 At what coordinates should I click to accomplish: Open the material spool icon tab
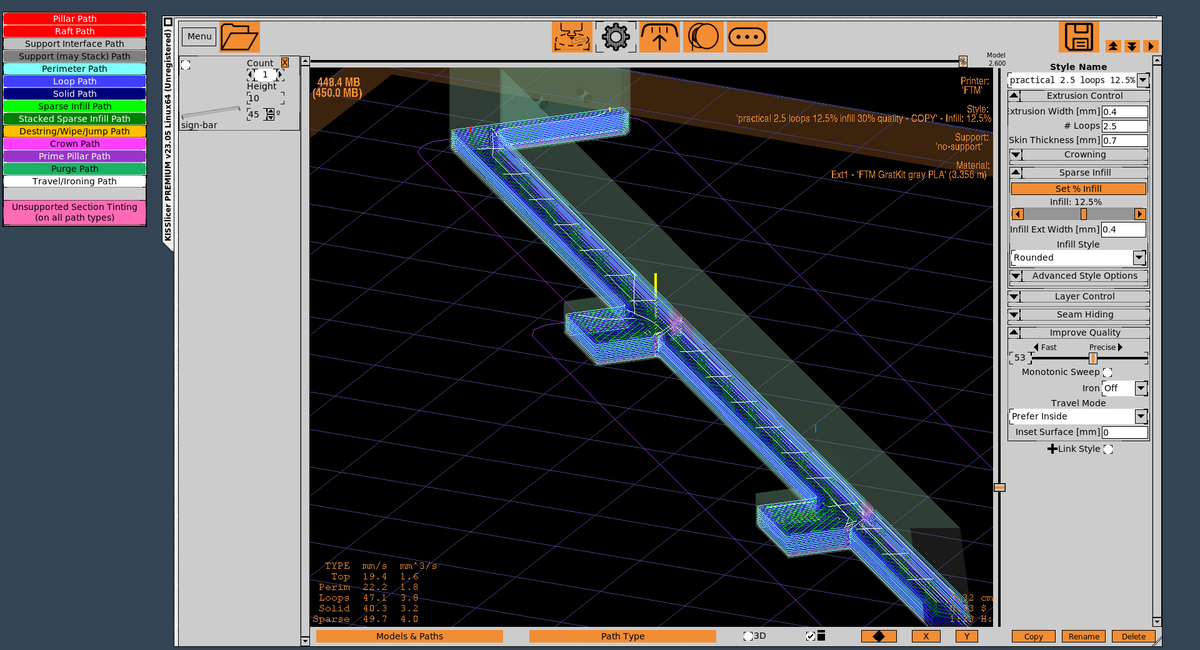[x=703, y=37]
